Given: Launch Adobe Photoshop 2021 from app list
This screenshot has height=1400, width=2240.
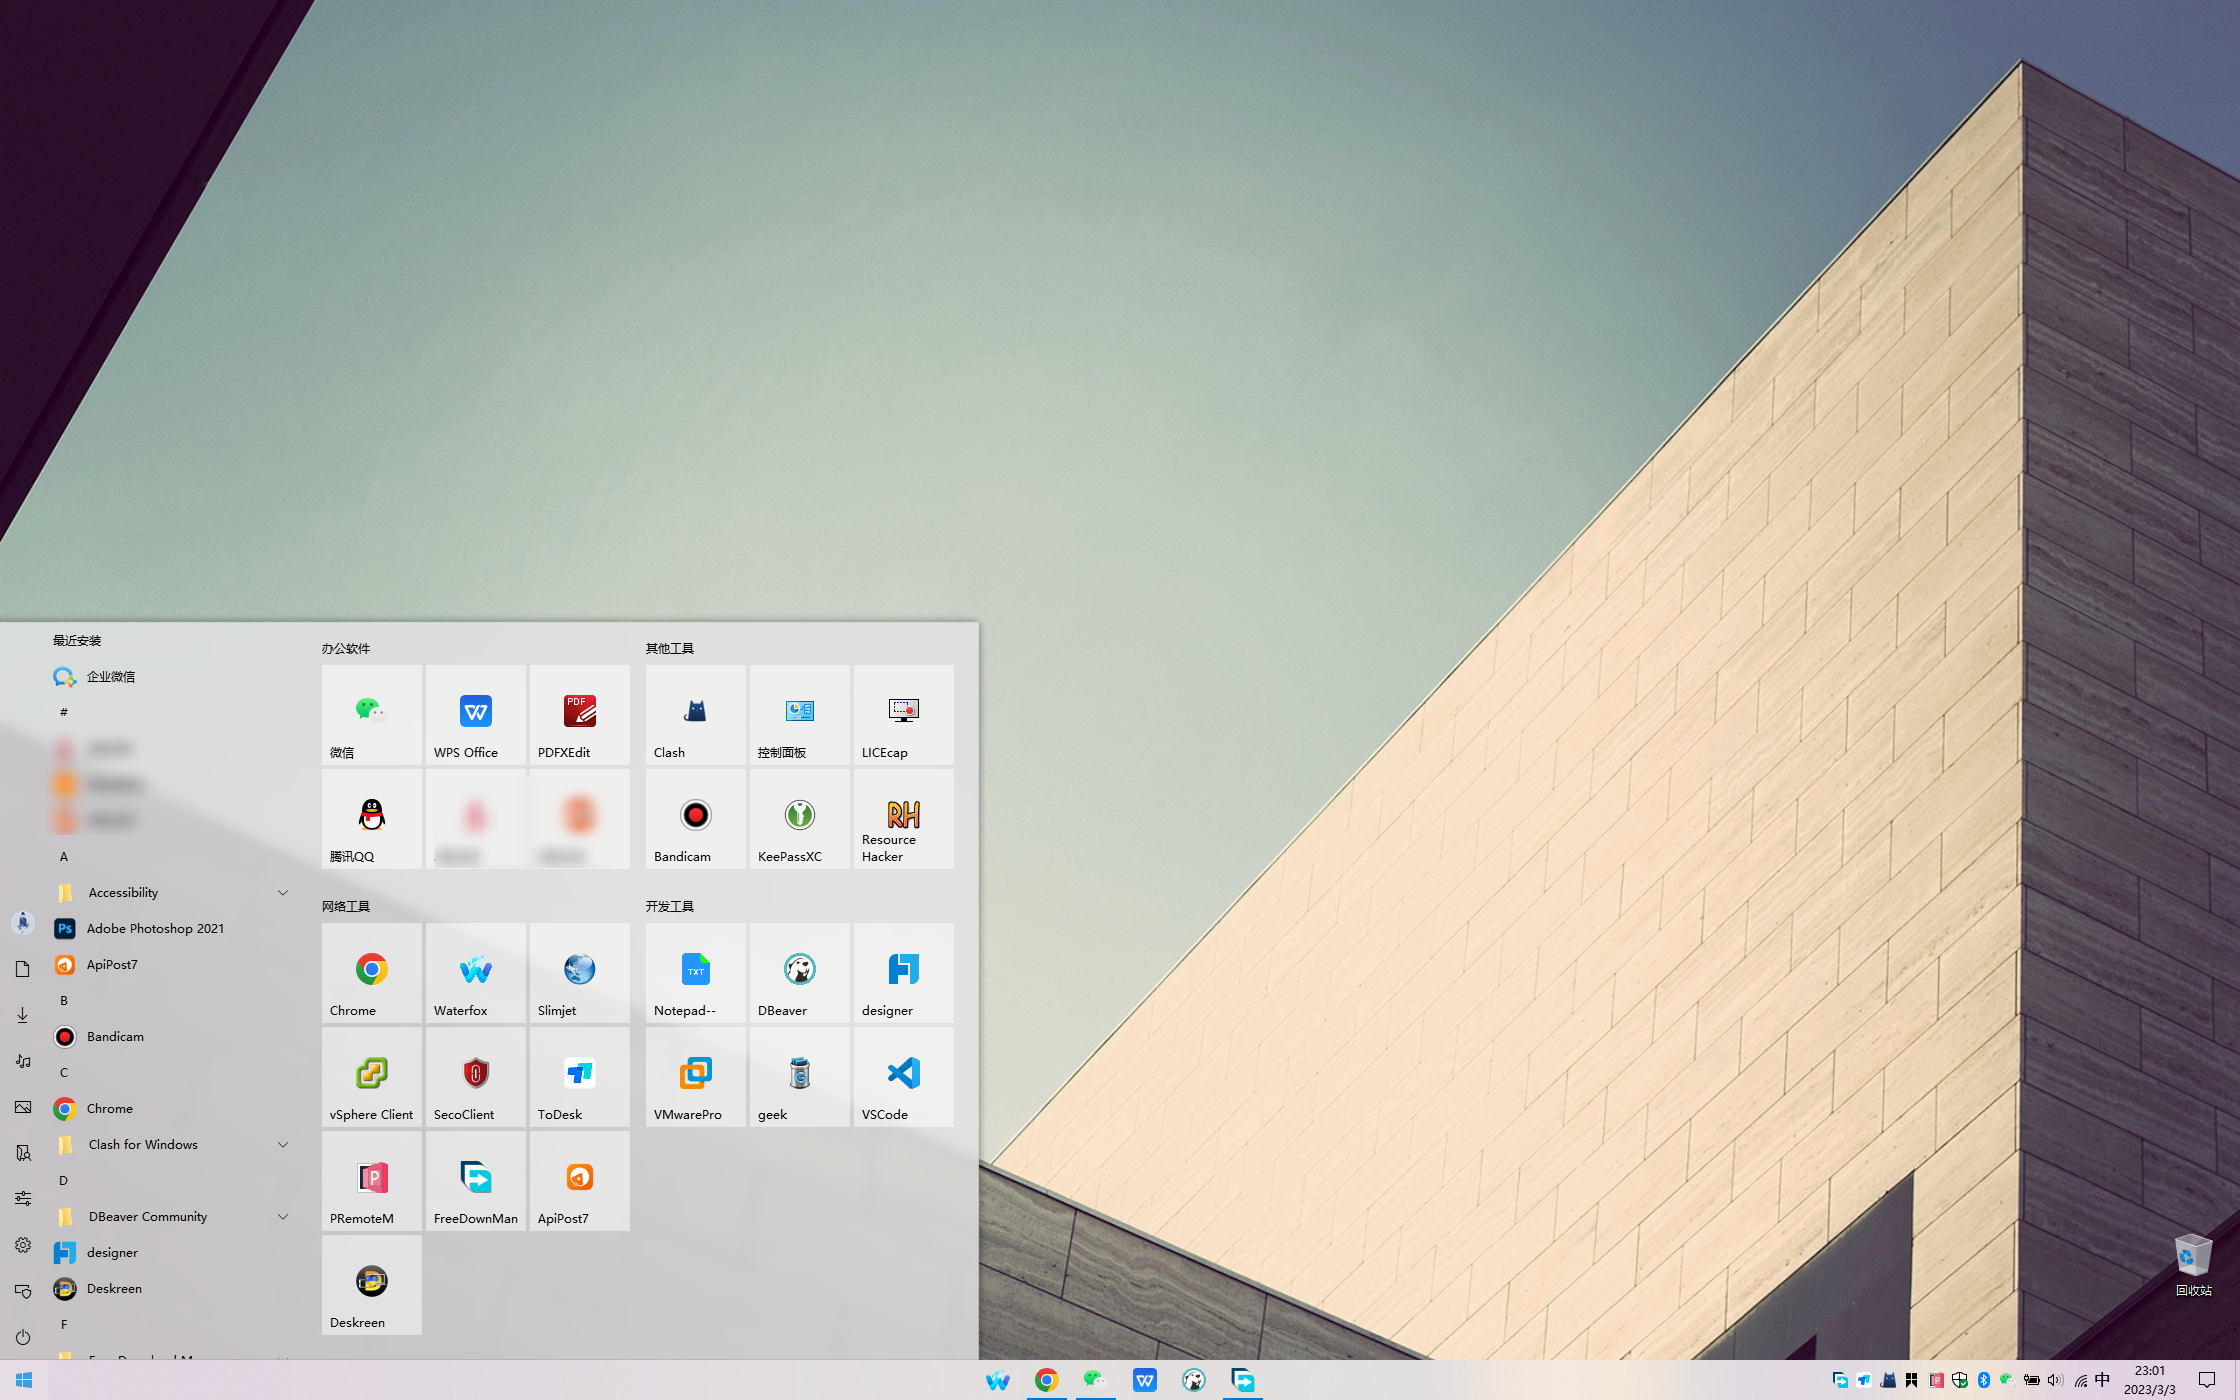Looking at the screenshot, I should click(172, 929).
